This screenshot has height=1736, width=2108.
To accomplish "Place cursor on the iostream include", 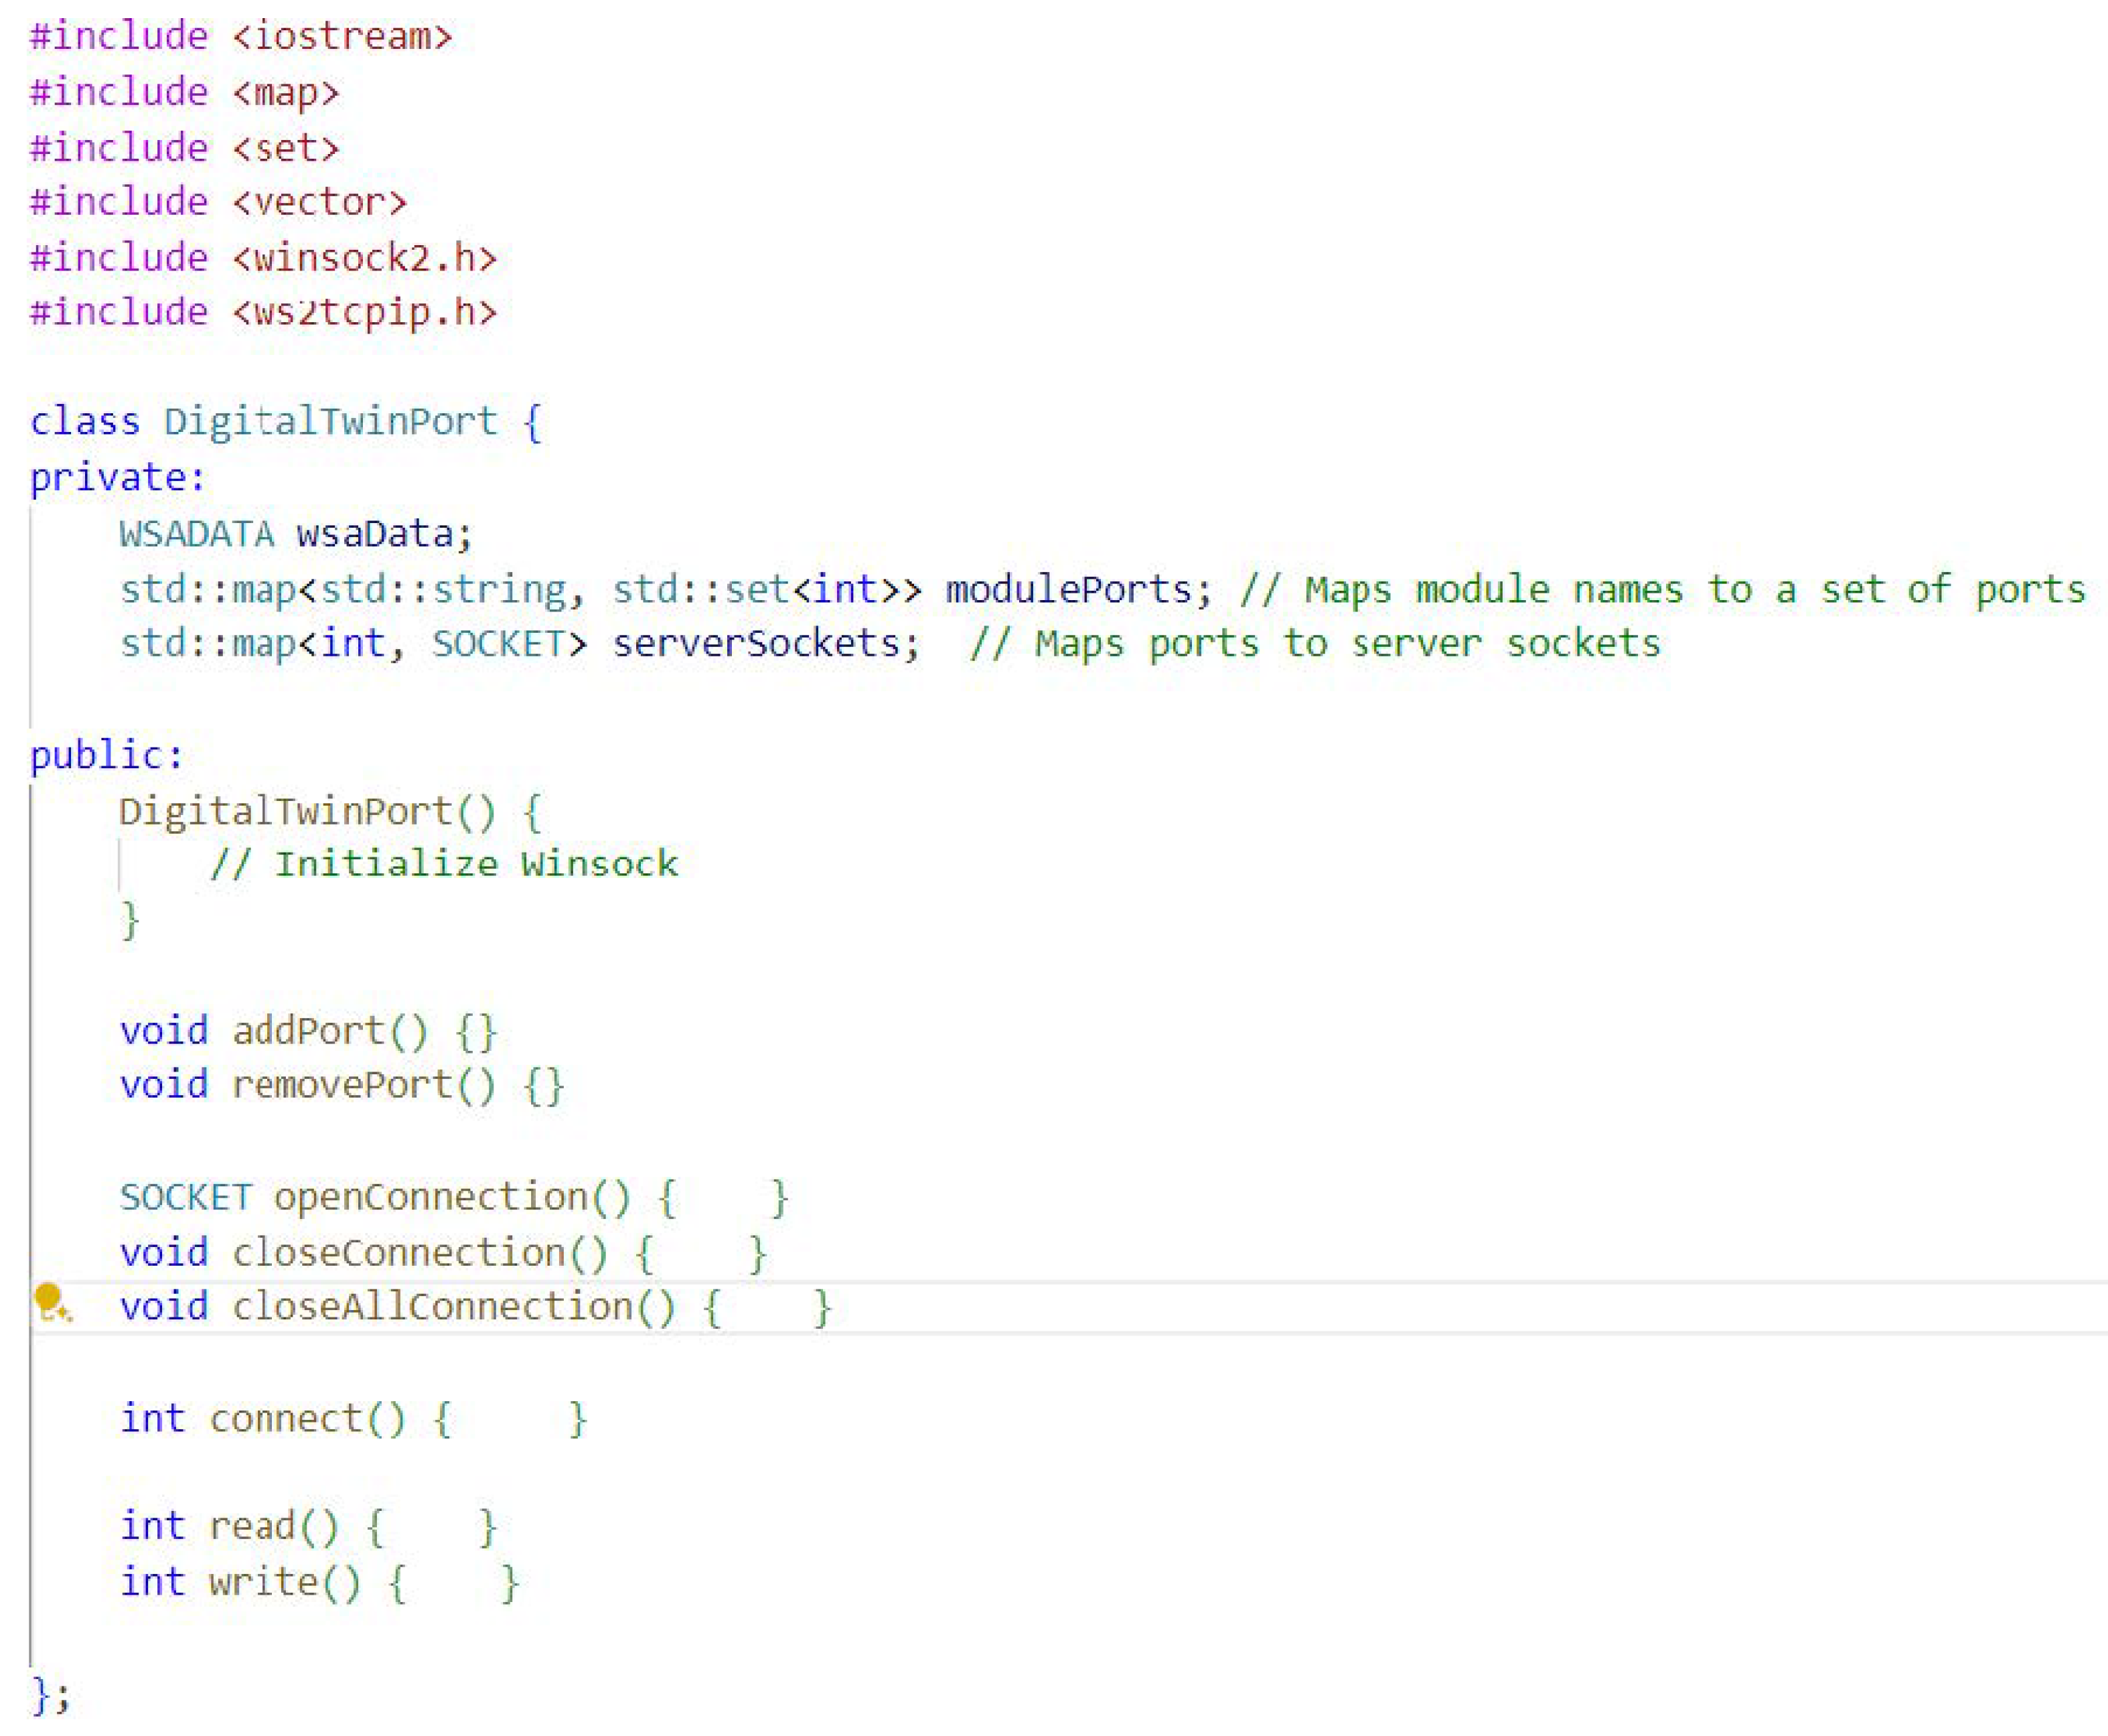I will point(342,37).
